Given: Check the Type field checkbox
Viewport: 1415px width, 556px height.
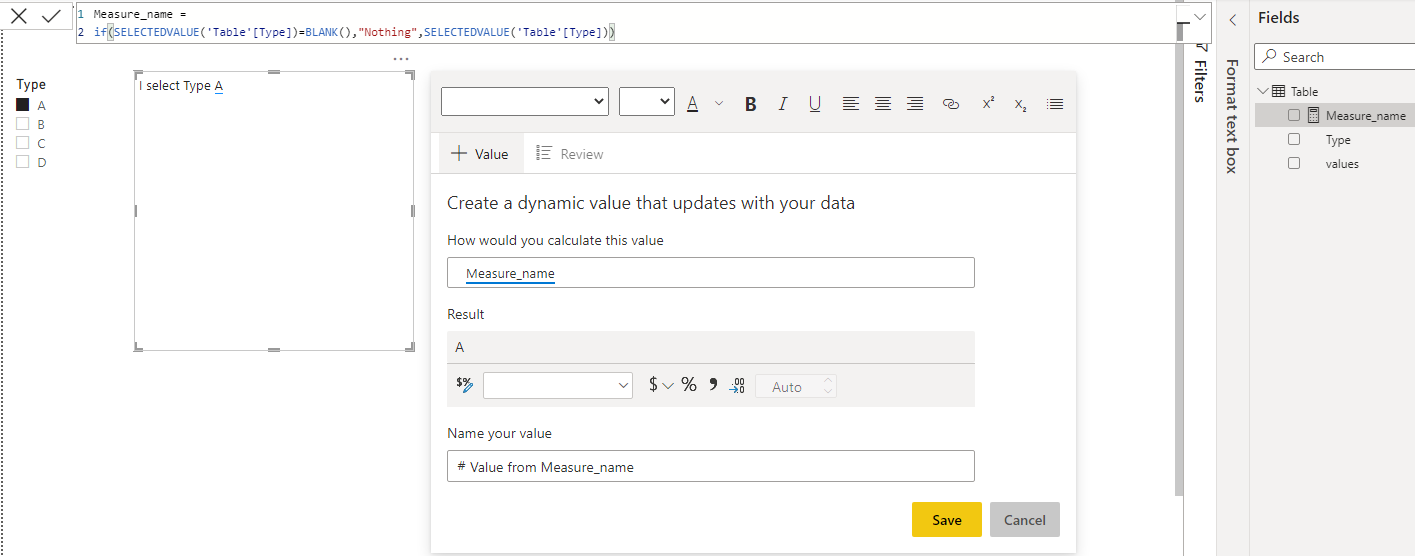Looking at the screenshot, I should click(x=1294, y=139).
